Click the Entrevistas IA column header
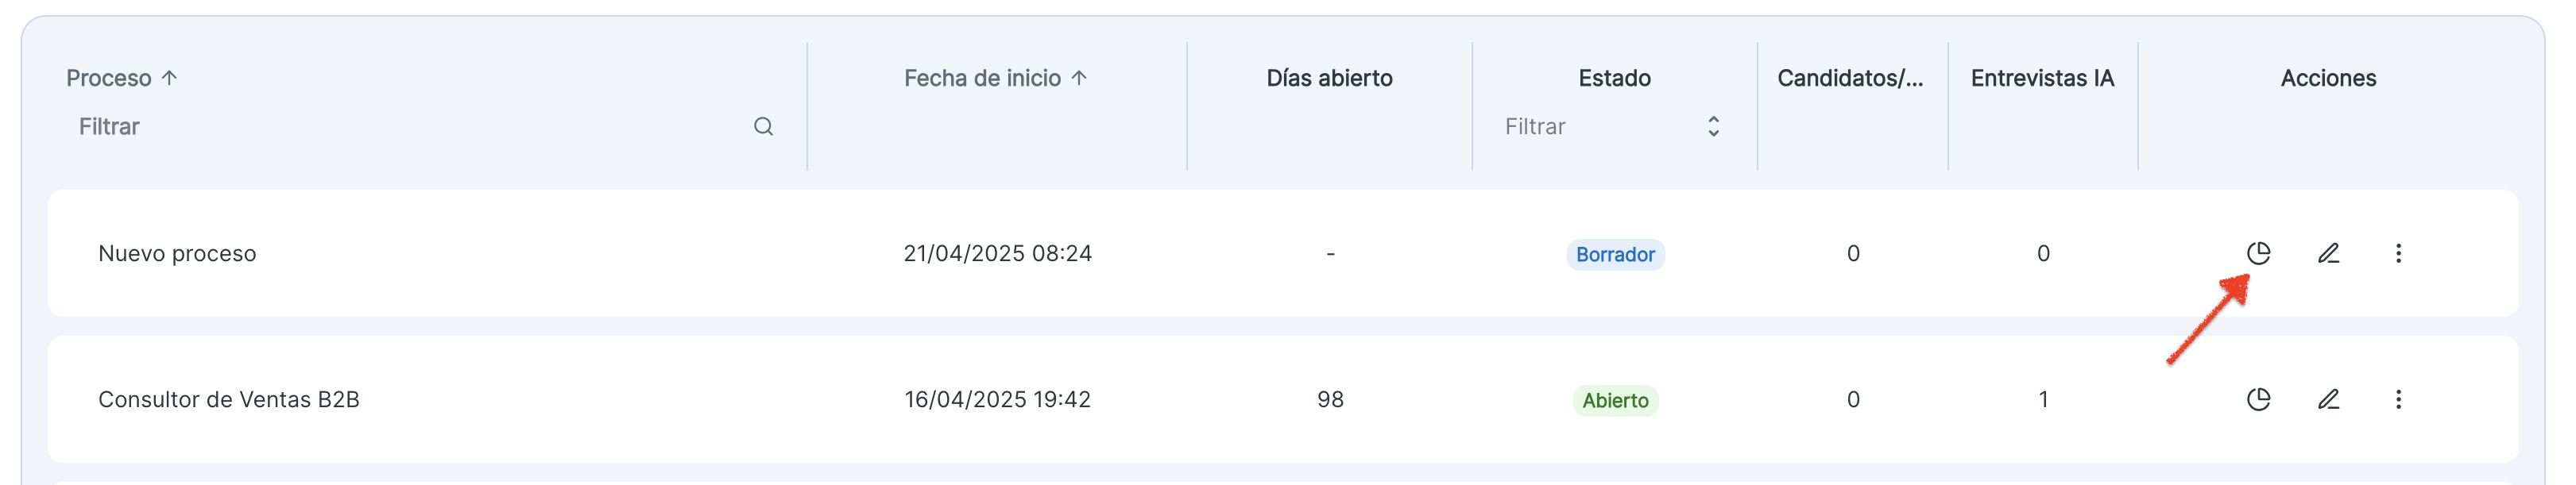This screenshot has width=2576, height=485. (x=2042, y=78)
